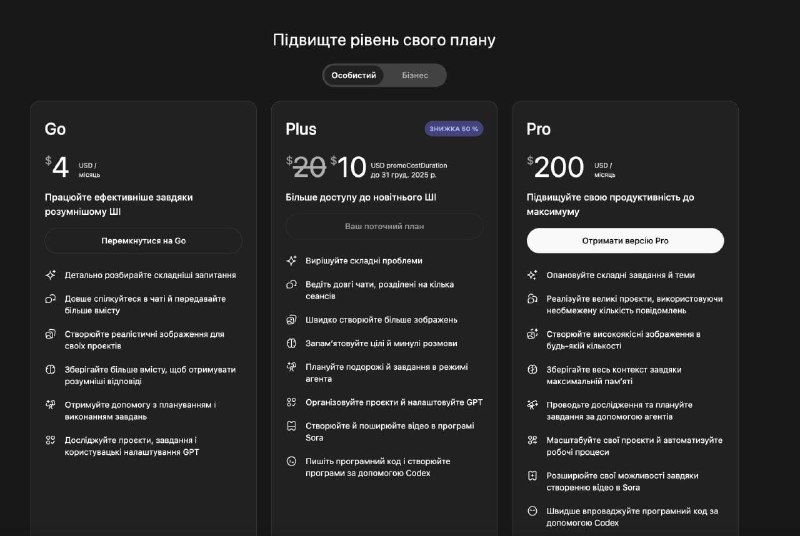Click the image icon in Go plan features
The height and width of the screenshot is (536, 800).
pos(50,334)
